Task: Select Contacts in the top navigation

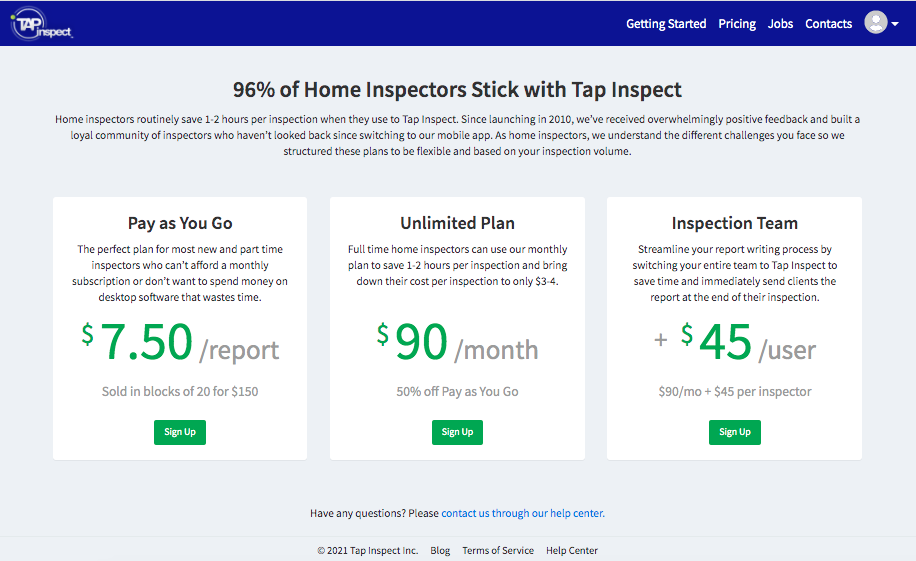Action: coord(828,24)
